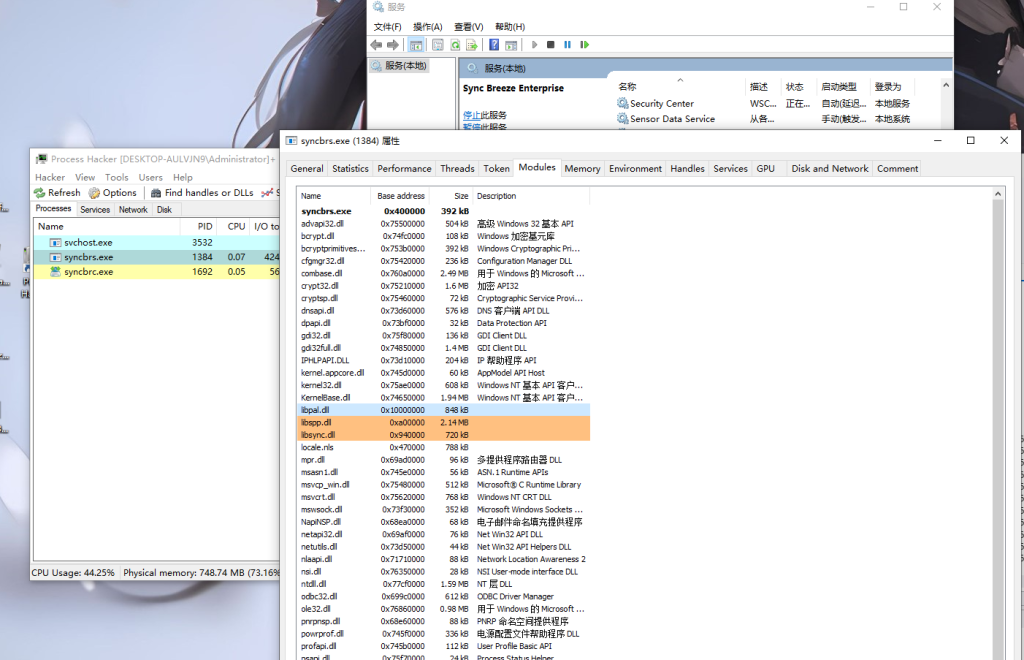This screenshot has height=660, width=1024.
Task: Open the Tools menu in Process Hacker
Action: coord(117,177)
